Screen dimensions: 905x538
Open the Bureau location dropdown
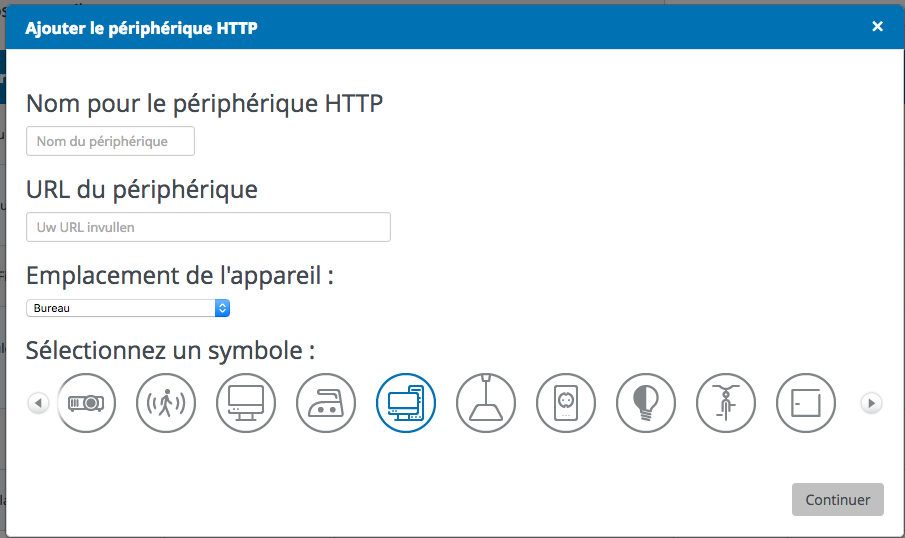(128, 308)
